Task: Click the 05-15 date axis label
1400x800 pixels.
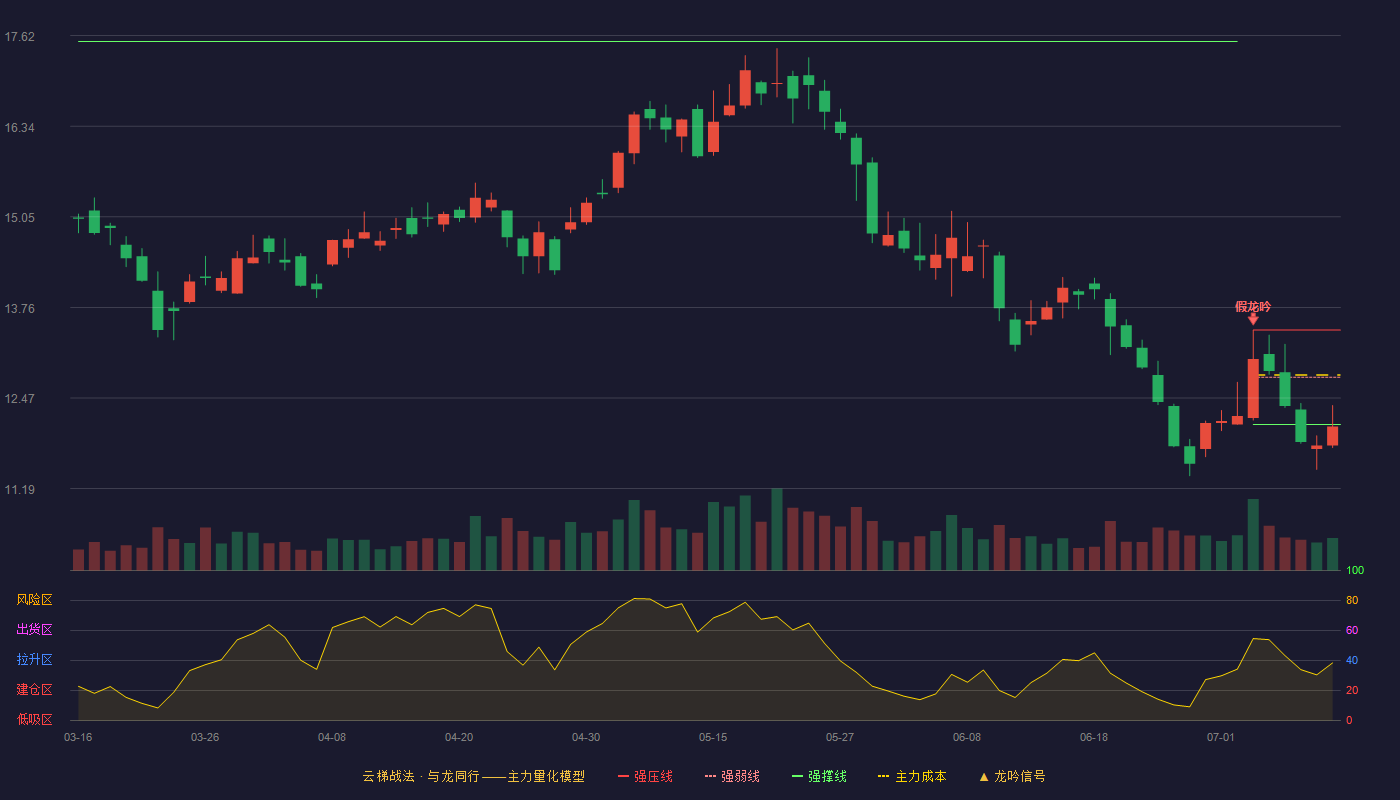Action: pos(713,737)
